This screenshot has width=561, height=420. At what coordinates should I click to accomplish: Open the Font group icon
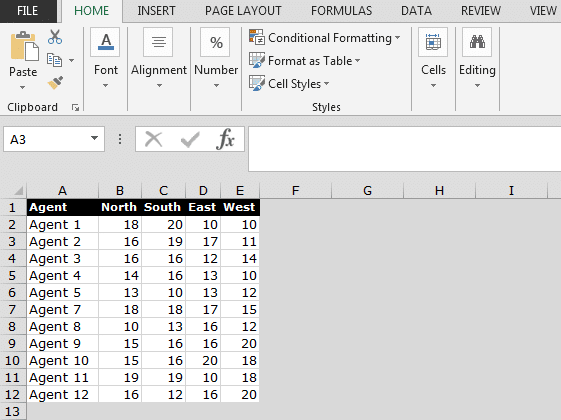pyautogui.click(x=105, y=42)
